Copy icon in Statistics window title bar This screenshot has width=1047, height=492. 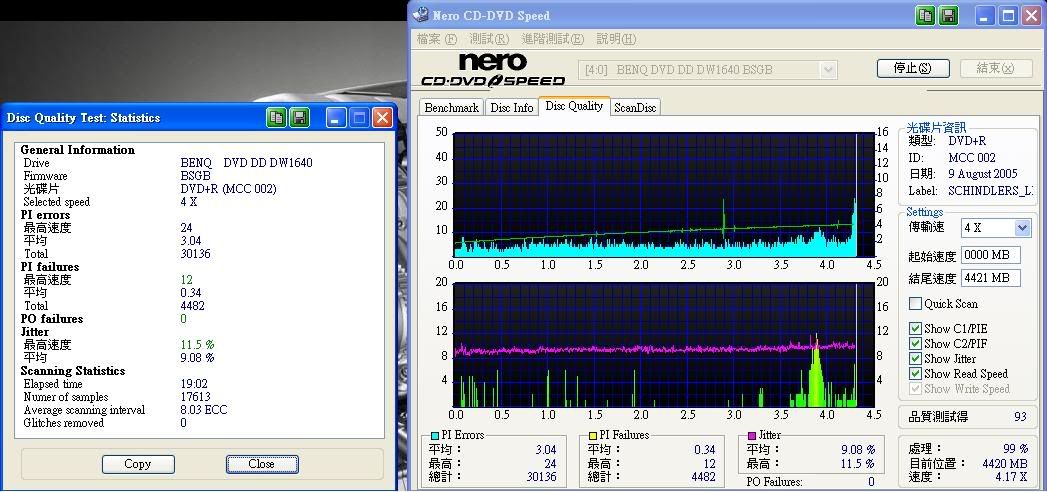click(276, 118)
